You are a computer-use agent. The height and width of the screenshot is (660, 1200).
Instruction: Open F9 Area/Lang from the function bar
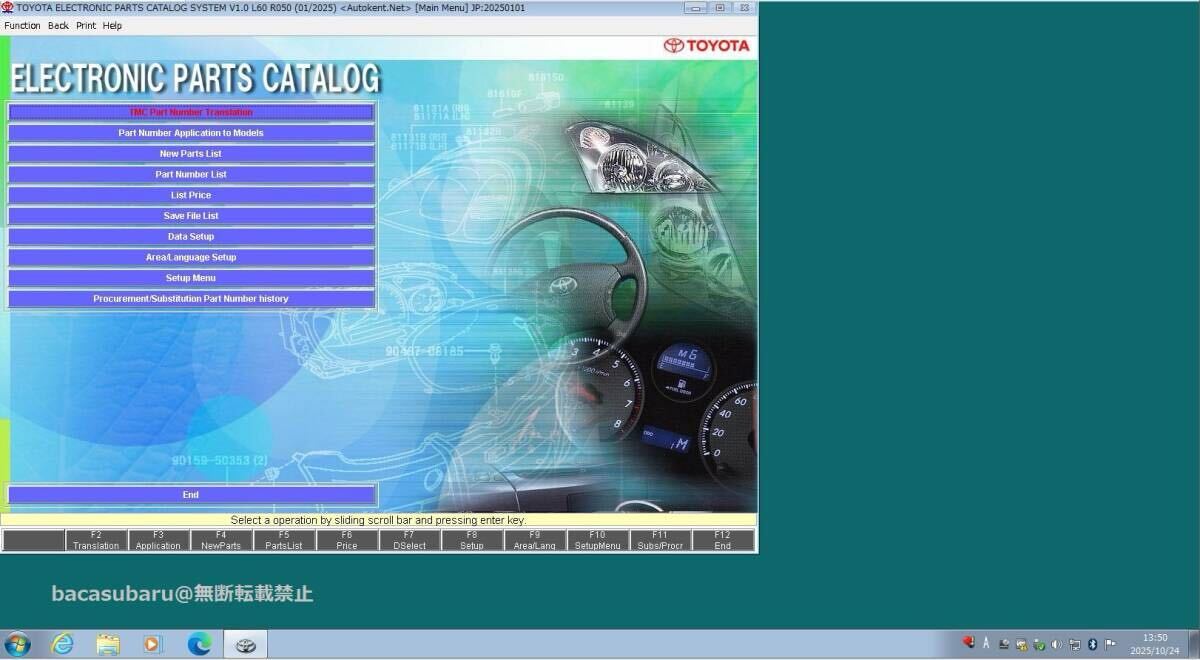(x=534, y=540)
